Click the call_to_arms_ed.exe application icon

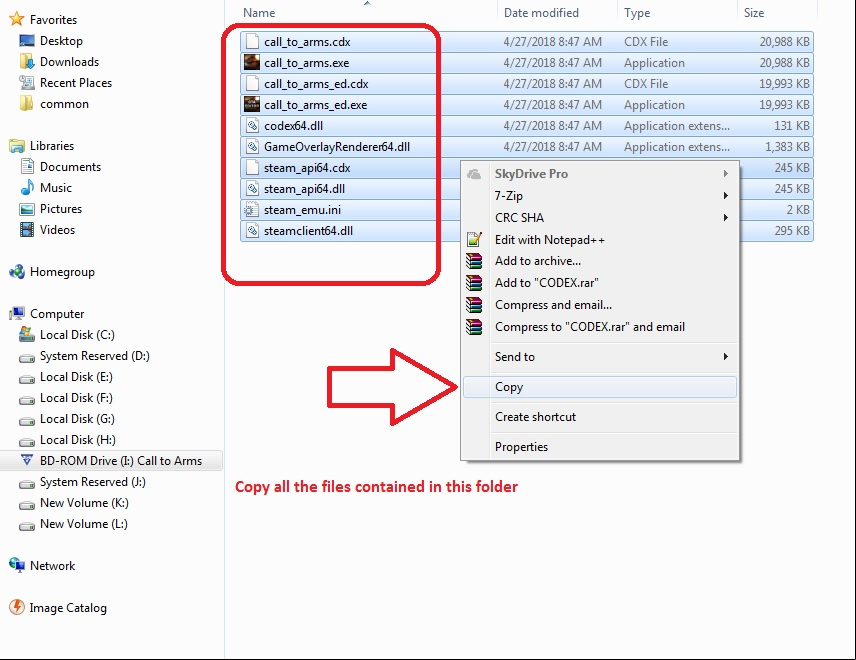(252, 104)
